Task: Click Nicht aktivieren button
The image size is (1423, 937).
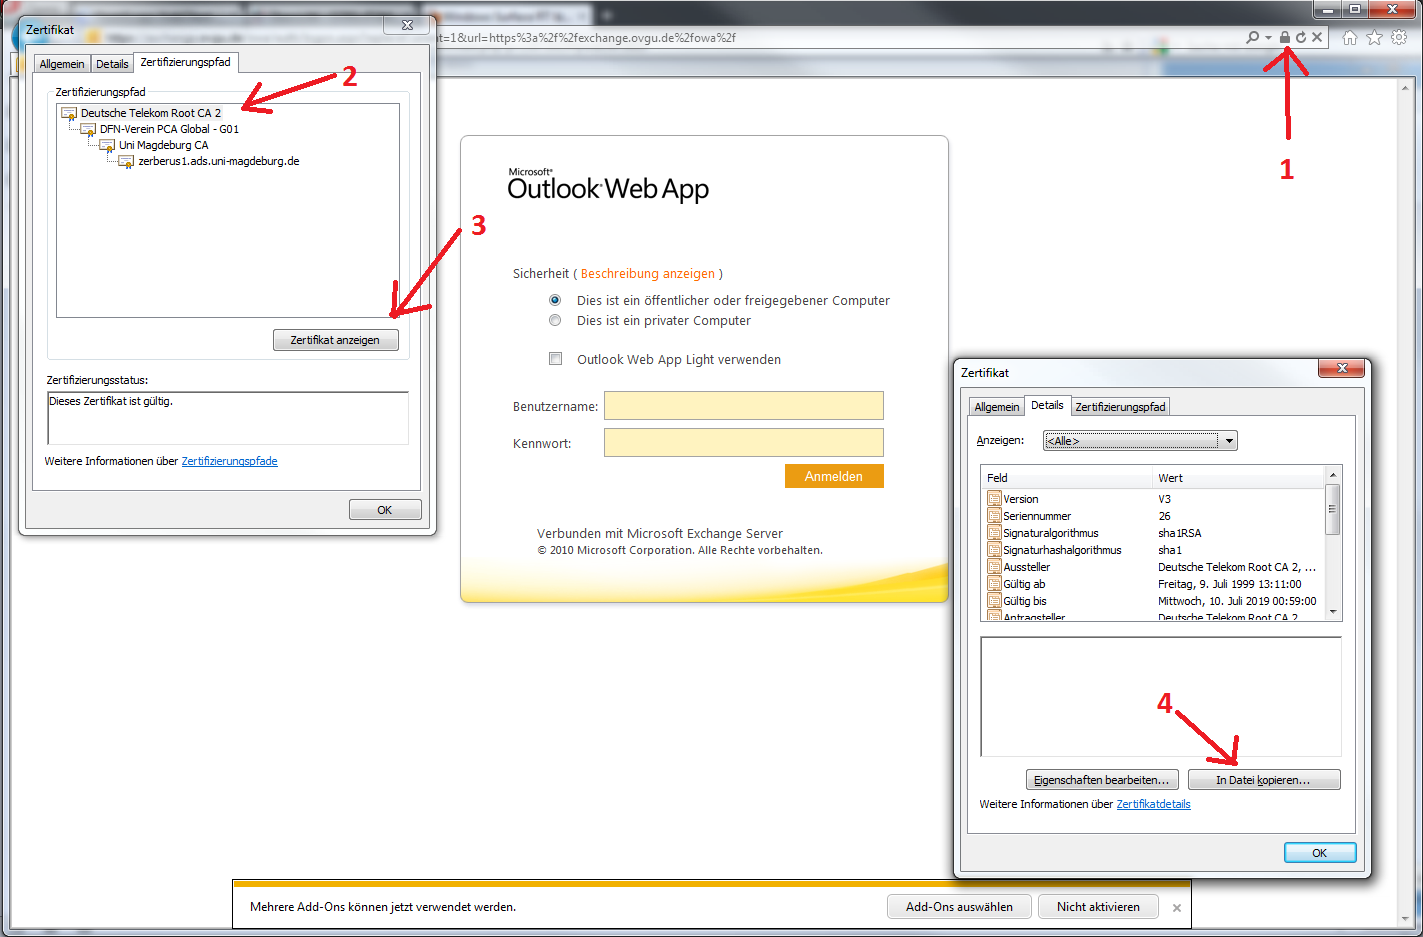Action: (1098, 907)
